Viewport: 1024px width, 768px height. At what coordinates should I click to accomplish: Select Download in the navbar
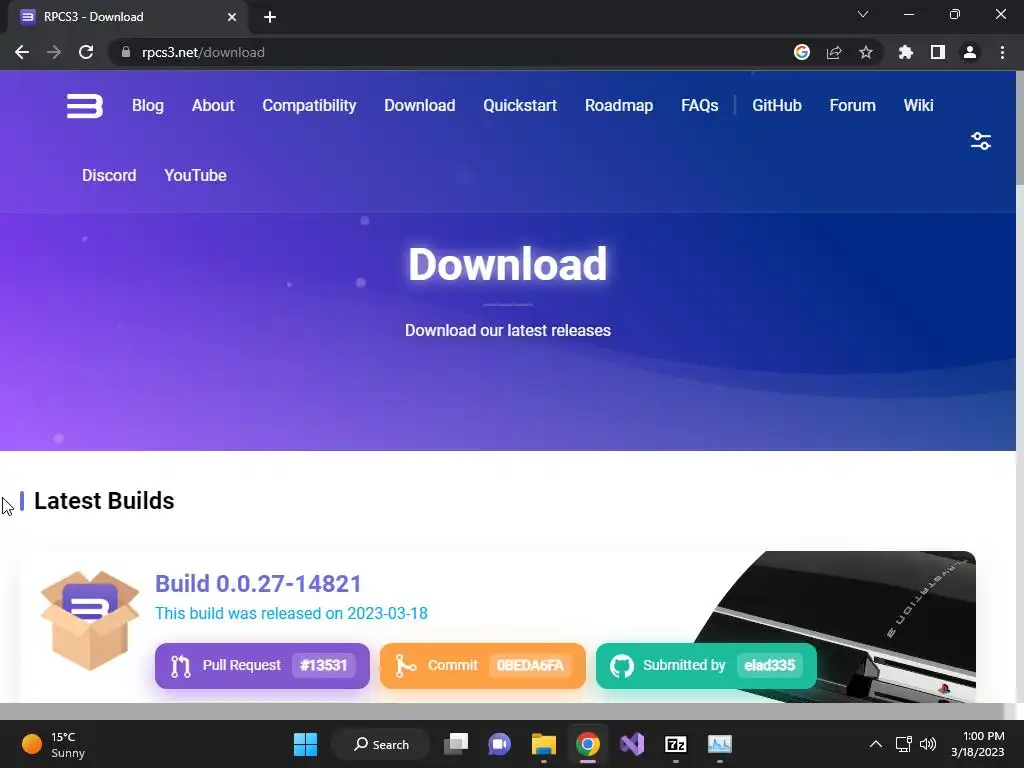pos(419,106)
